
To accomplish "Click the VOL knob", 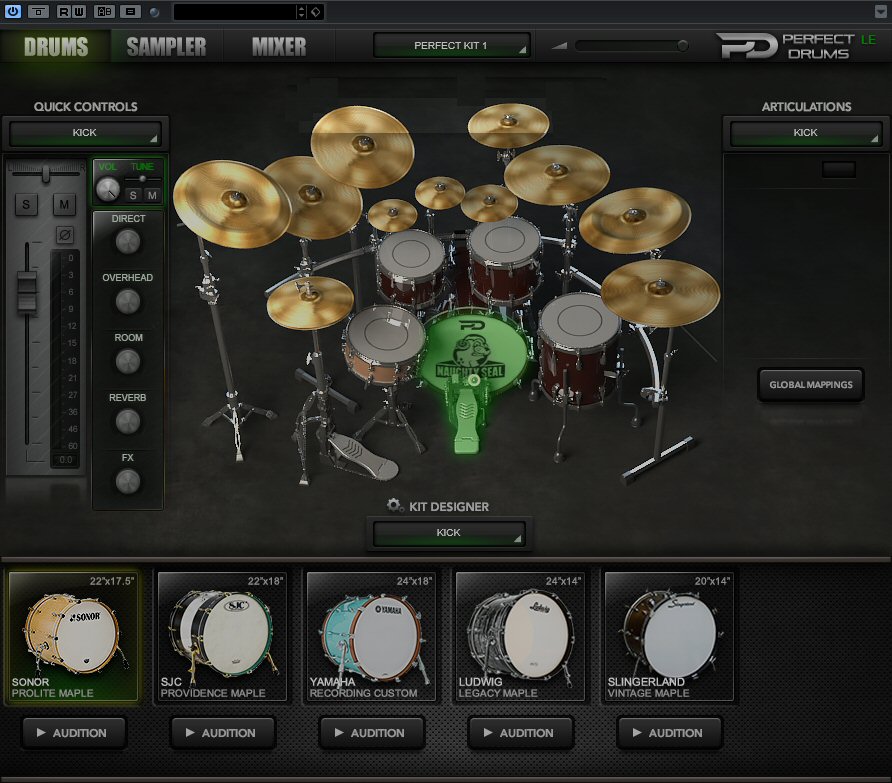I will pyautogui.click(x=108, y=189).
